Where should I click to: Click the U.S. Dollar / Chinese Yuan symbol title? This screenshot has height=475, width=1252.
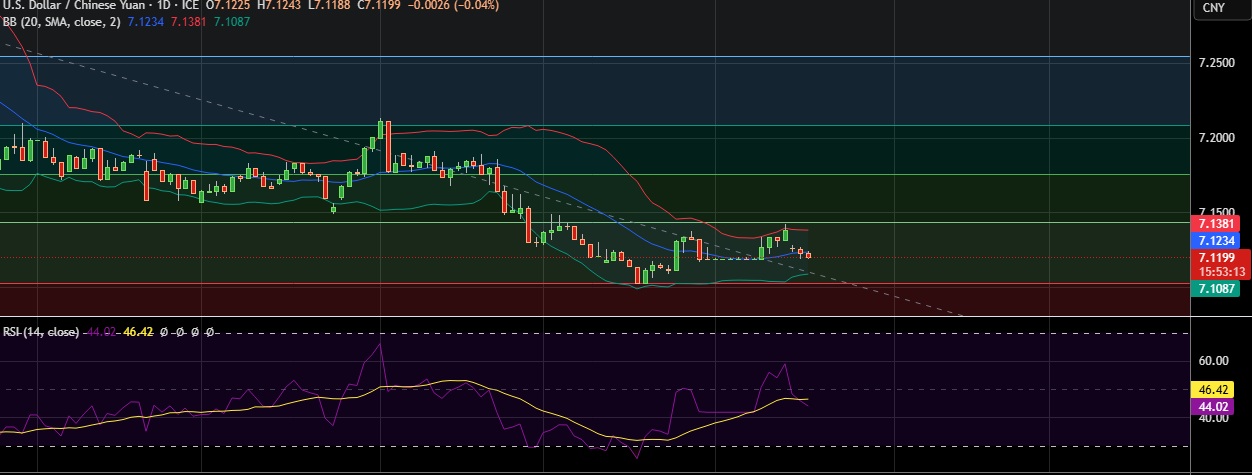coord(70,5)
